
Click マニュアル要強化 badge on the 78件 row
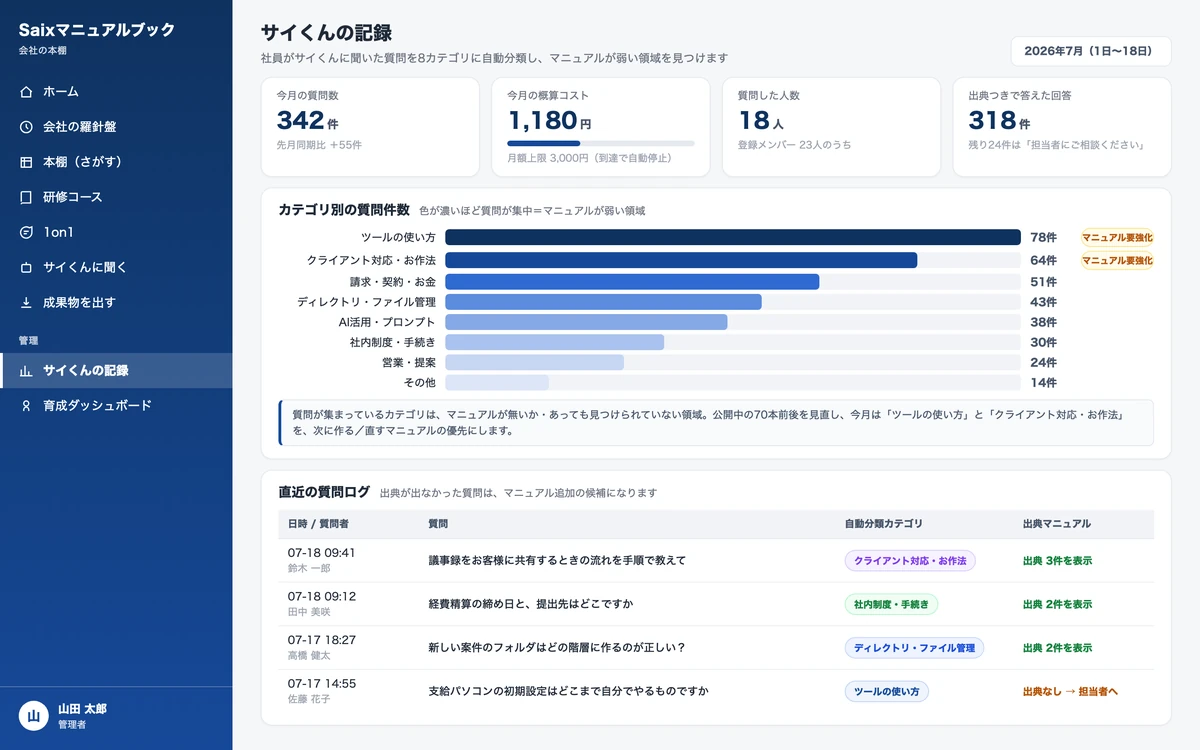pos(1117,238)
